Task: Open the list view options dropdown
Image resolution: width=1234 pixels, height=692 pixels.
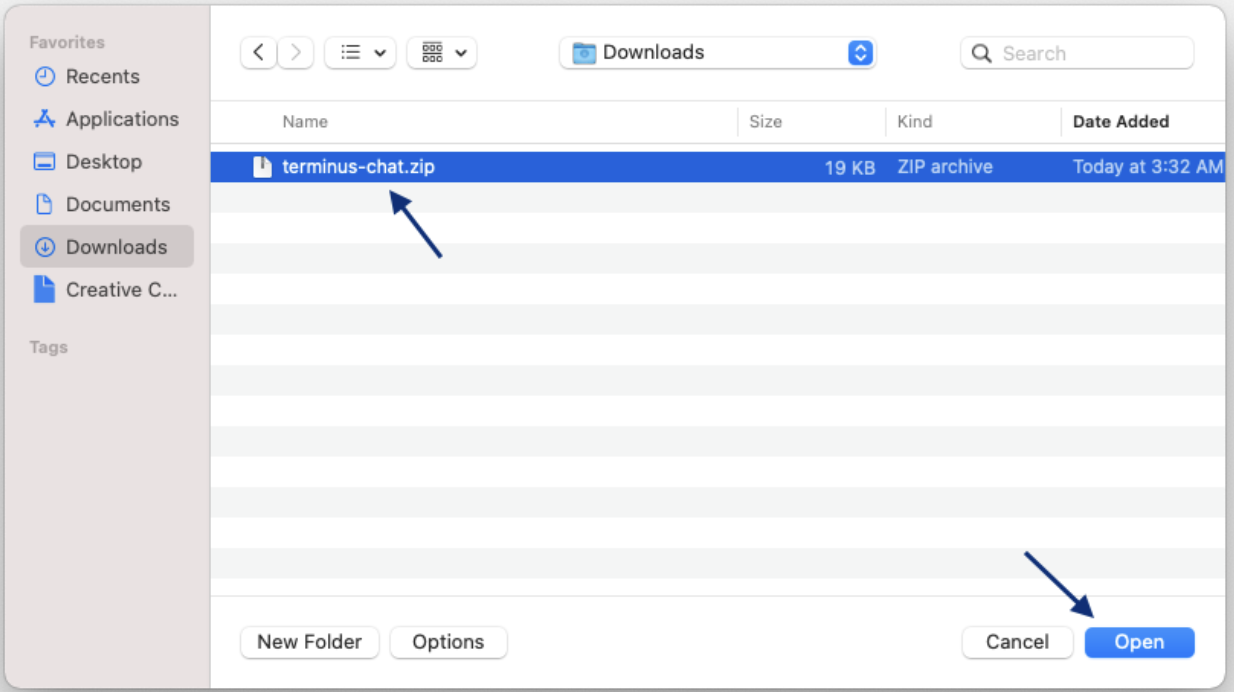Action: pos(360,53)
